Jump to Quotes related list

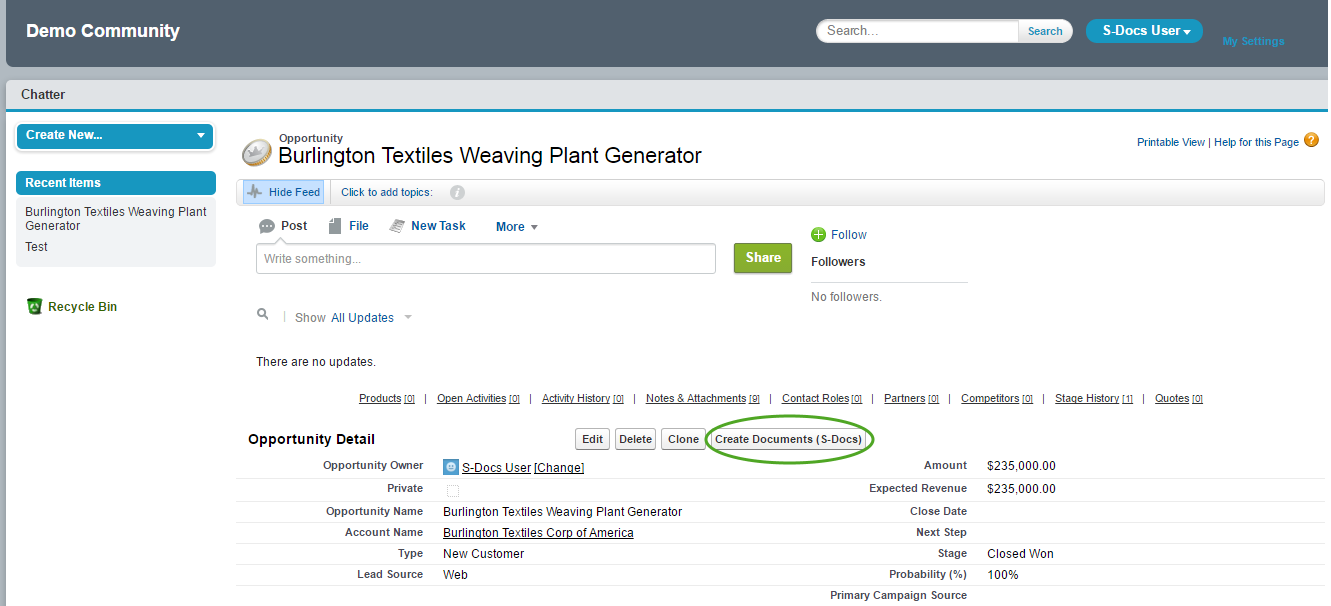click(1179, 399)
